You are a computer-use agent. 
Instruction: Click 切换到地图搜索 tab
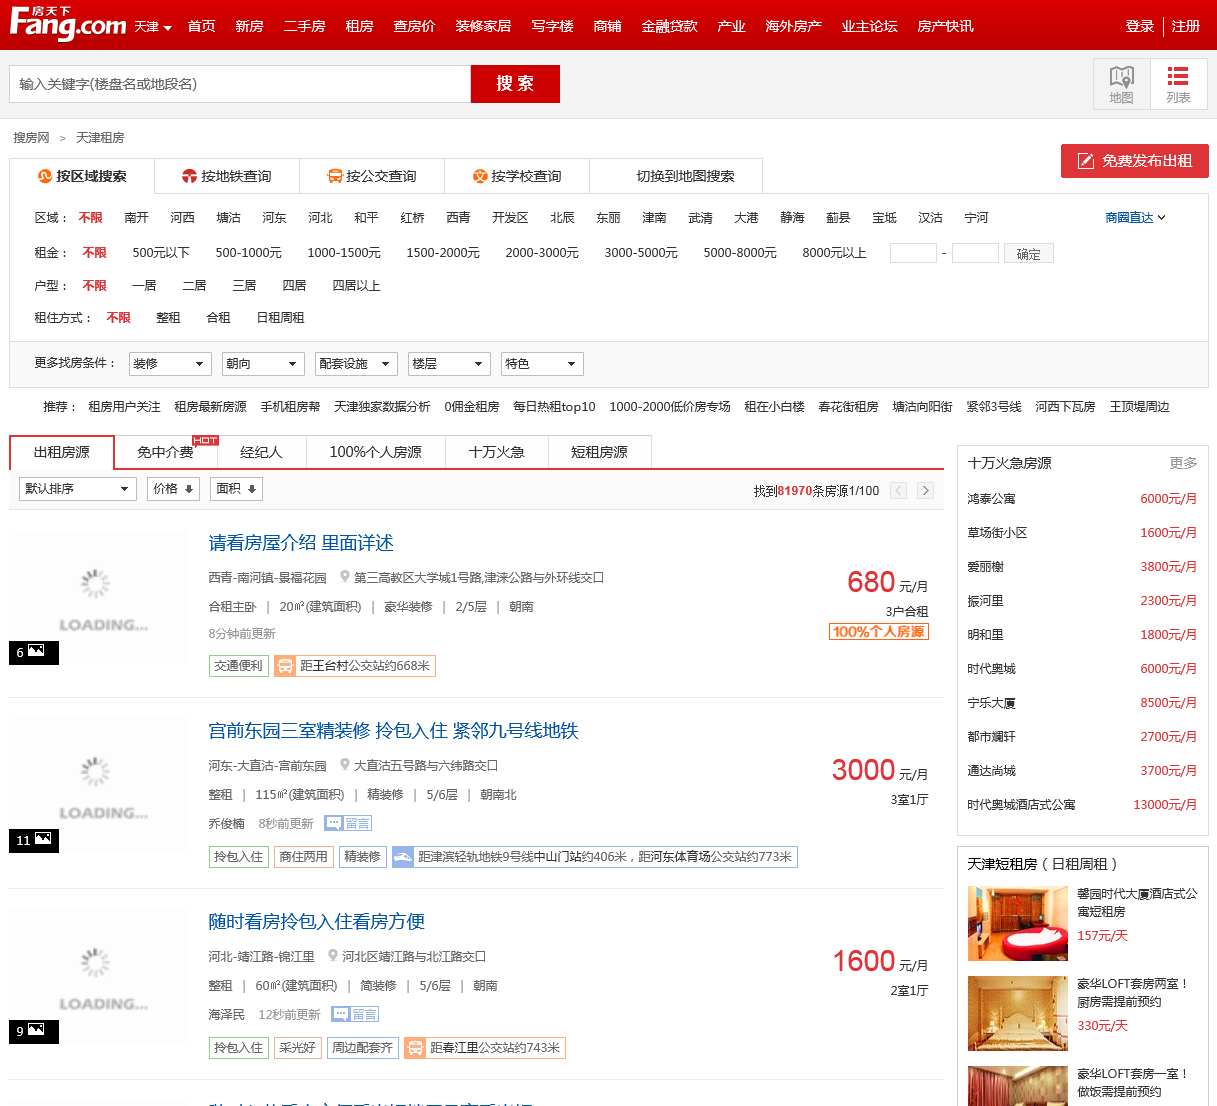point(686,176)
